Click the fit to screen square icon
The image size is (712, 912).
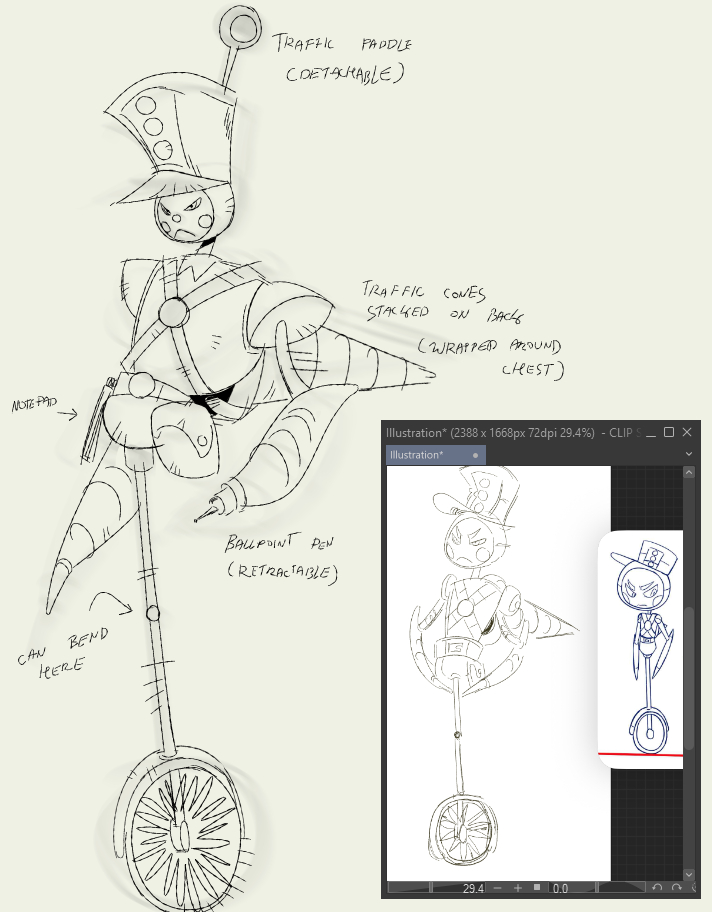click(537, 888)
